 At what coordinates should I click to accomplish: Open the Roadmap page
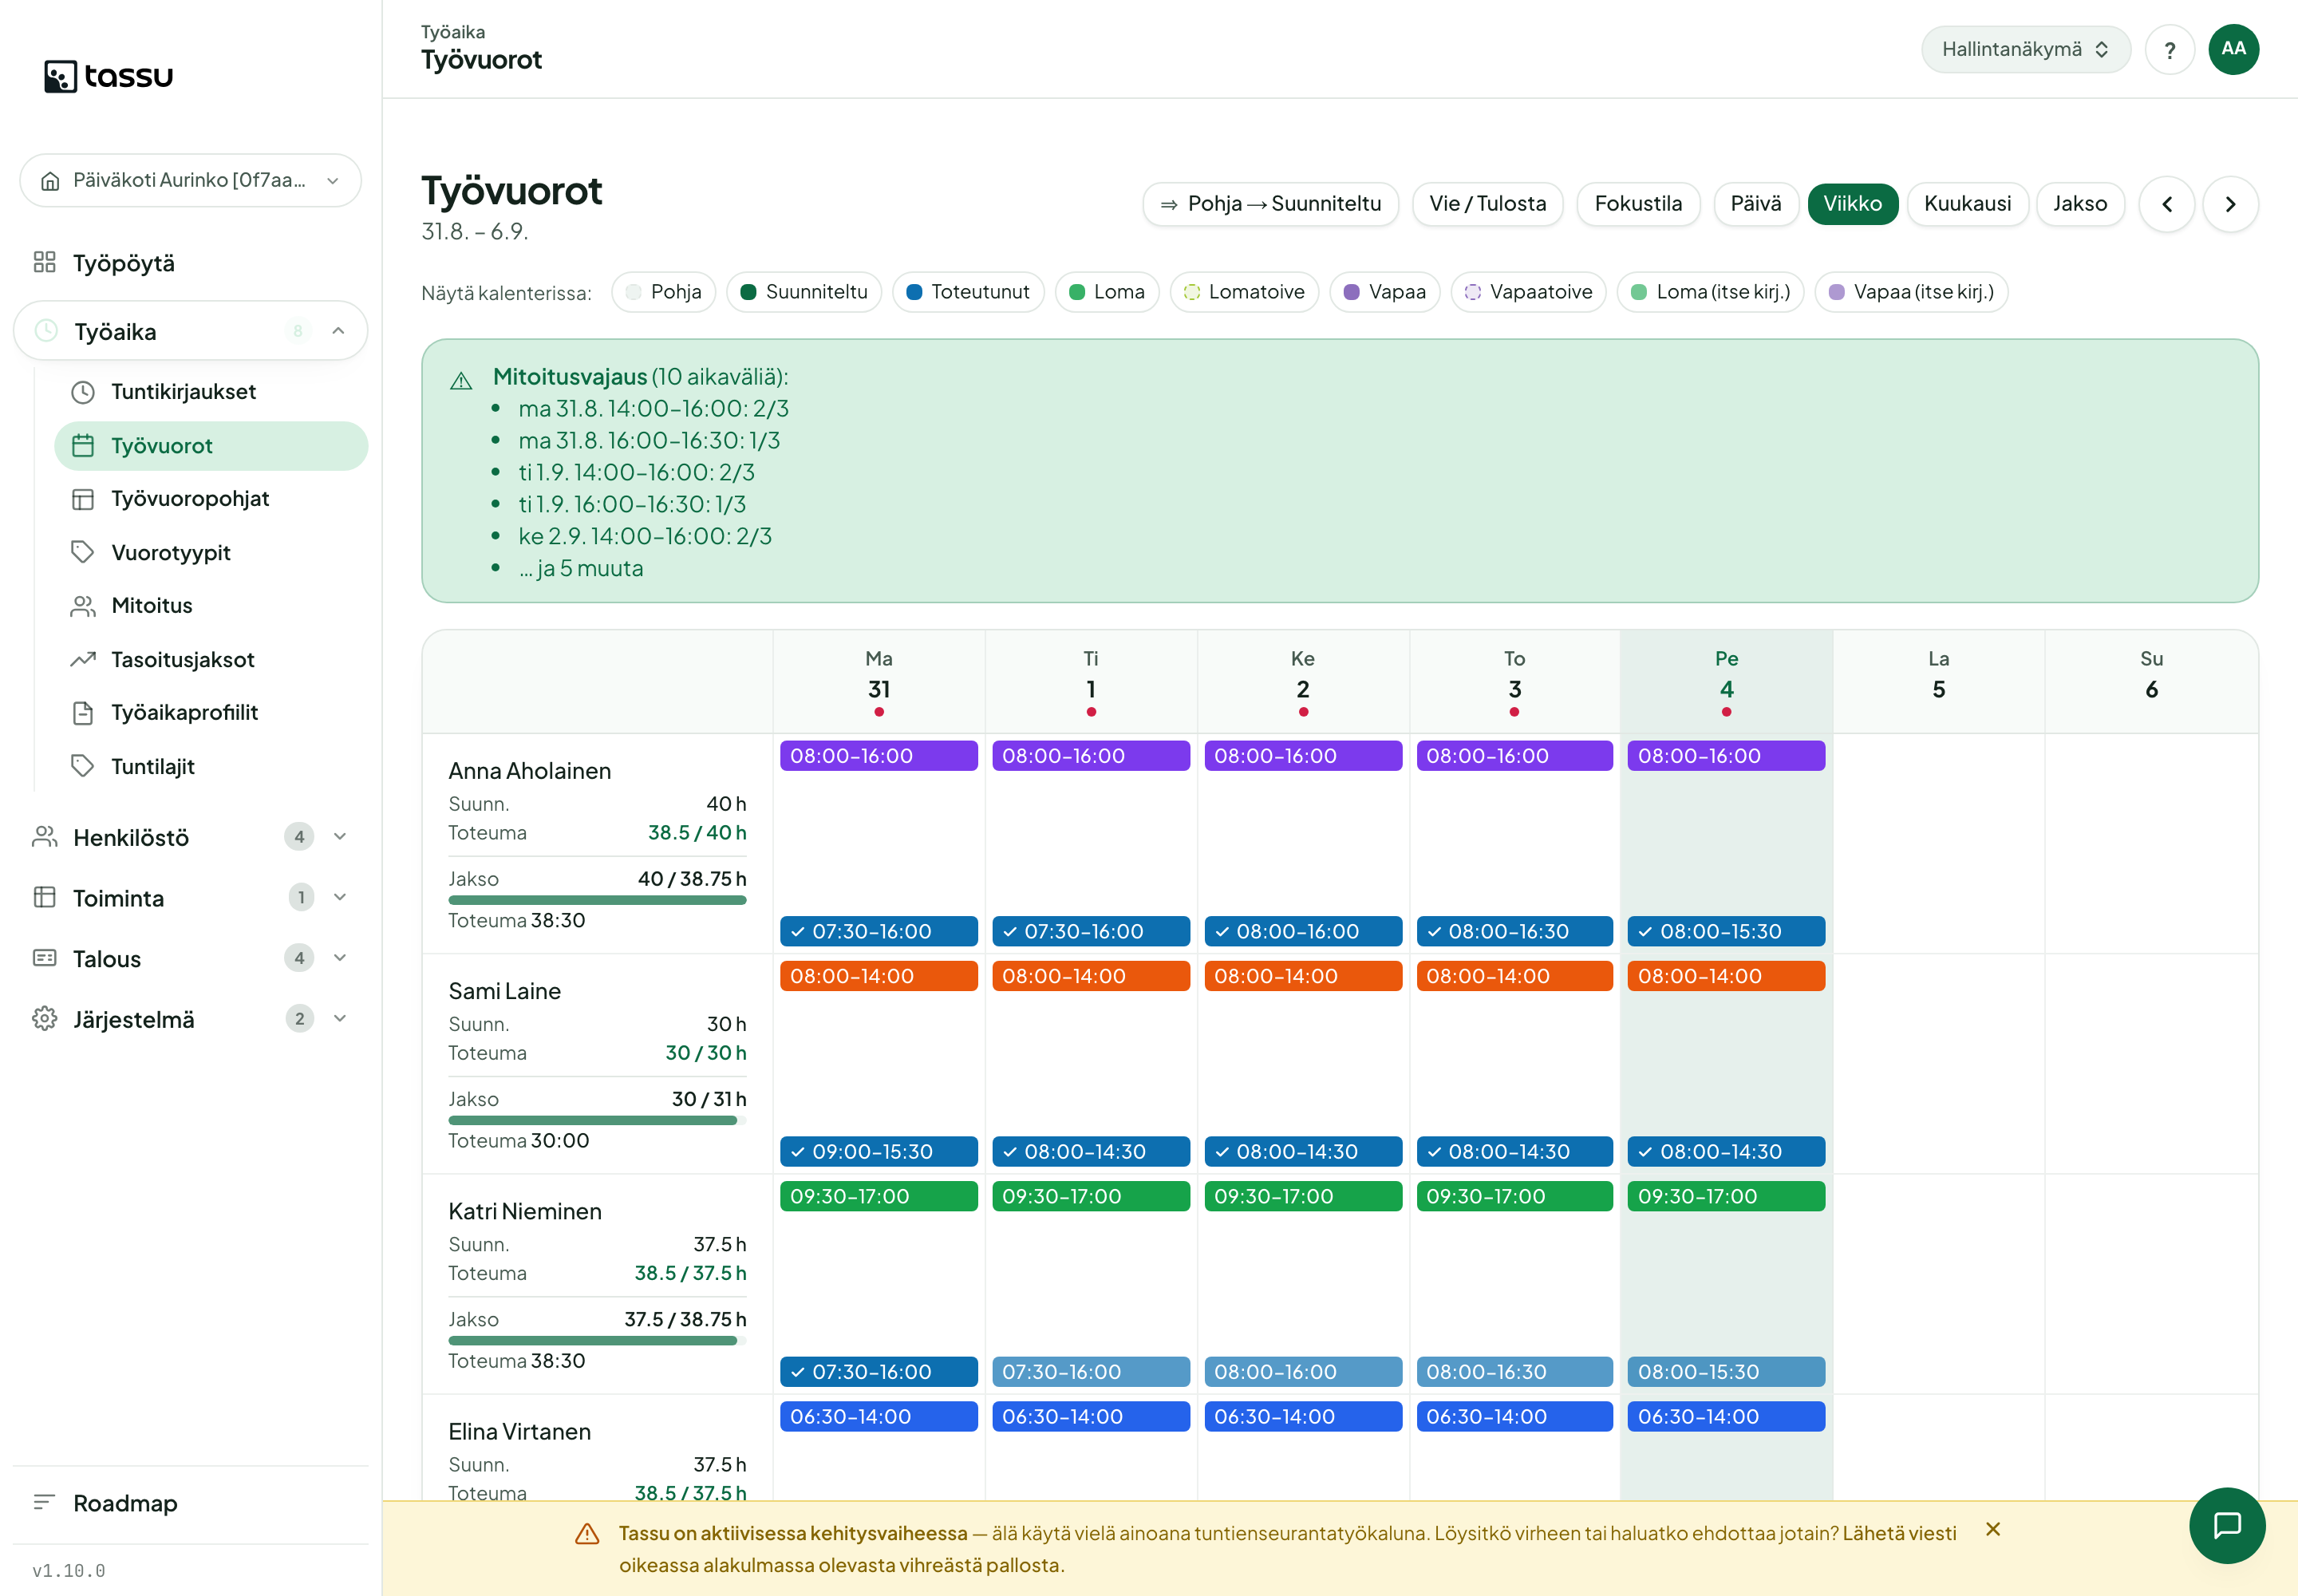click(x=190, y=1503)
